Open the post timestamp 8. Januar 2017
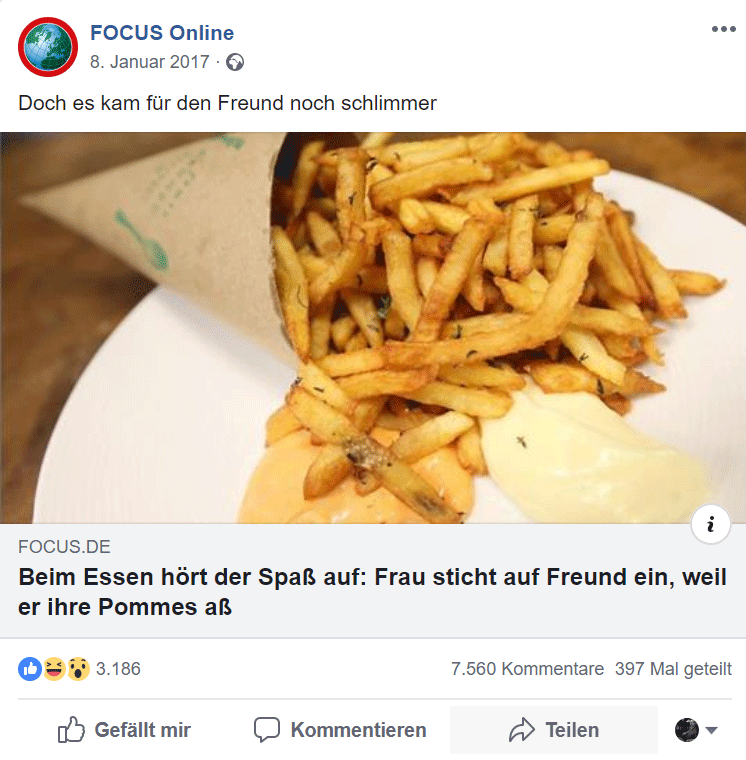The width and height of the screenshot is (746, 760). pyautogui.click(x=149, y=62)
